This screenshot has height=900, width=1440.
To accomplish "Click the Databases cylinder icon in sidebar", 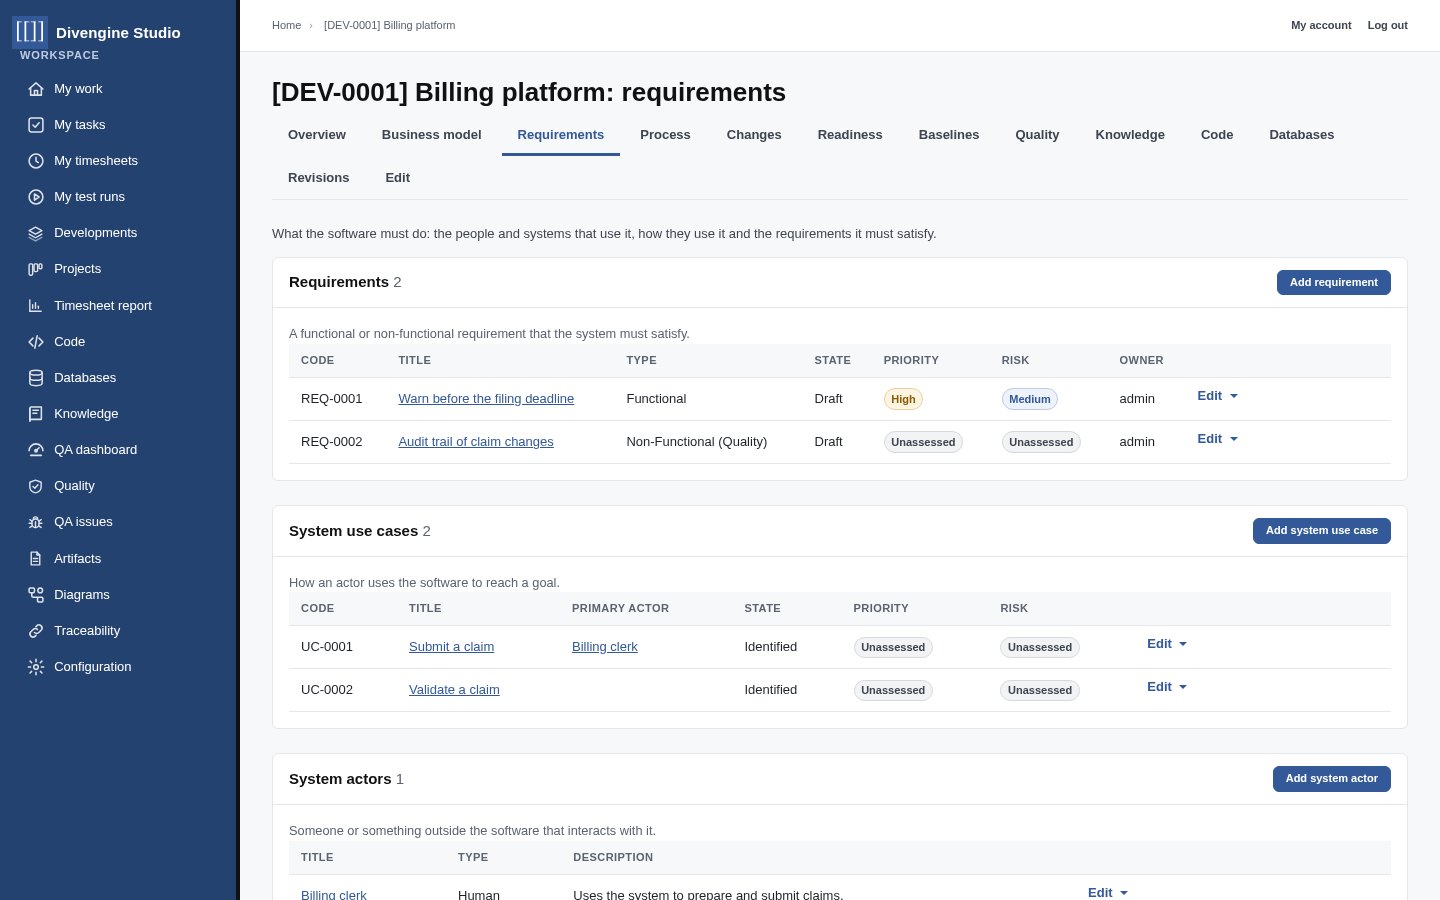I will (36, 378).
